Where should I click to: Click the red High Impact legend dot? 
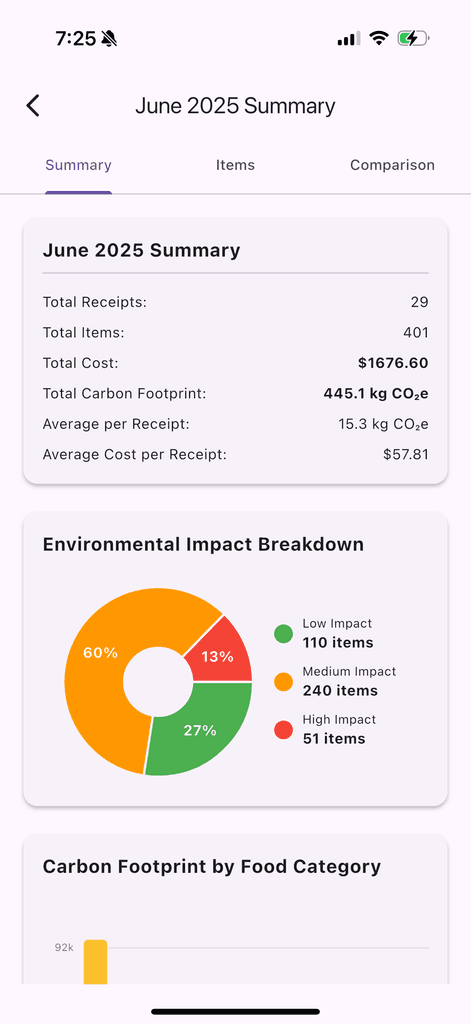point(283,730)
